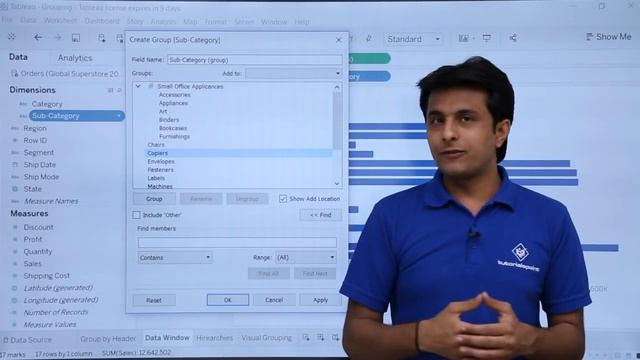Click the highlighter pen icon in toolbar
This screenshot has height=360, width=640.
click(369, 38)
